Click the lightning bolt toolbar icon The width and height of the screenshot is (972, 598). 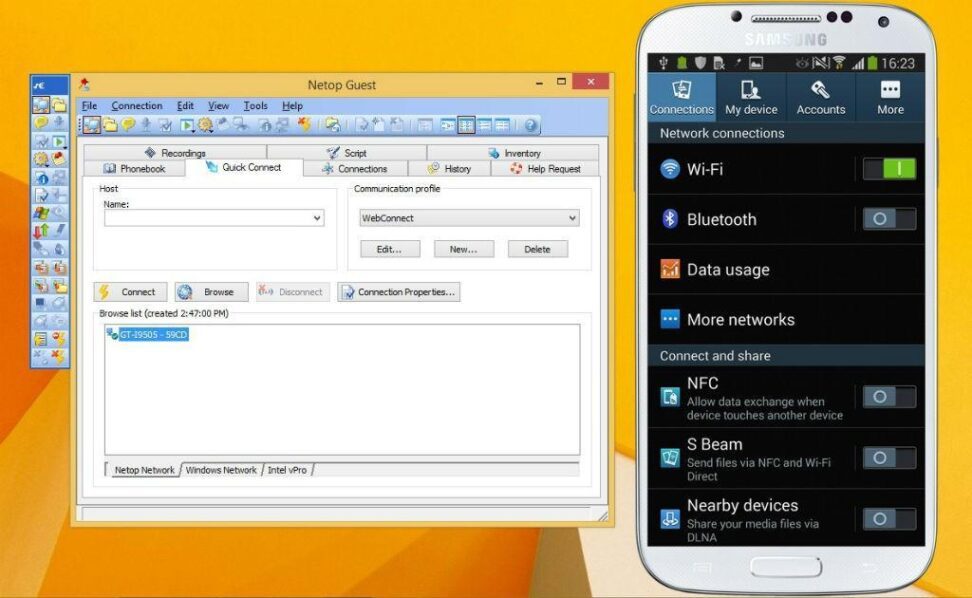pos(306,125)
